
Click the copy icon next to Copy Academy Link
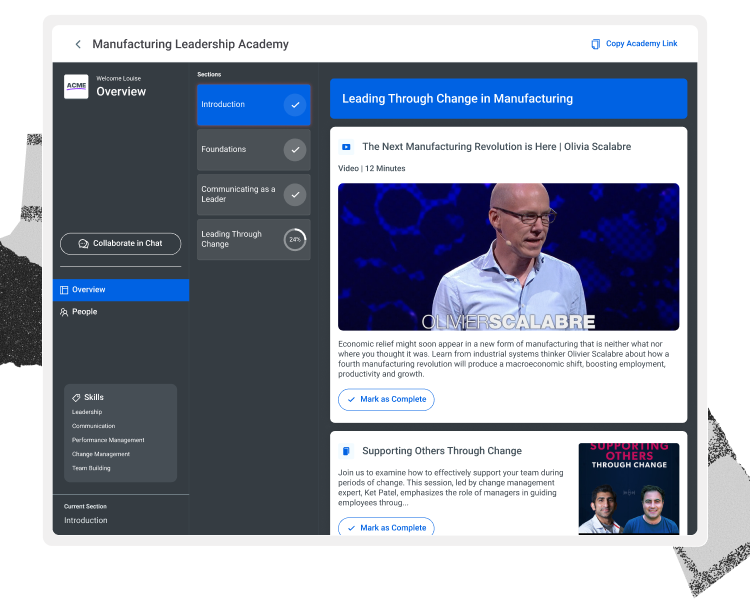pyautogui.click(x=596, y=44)
